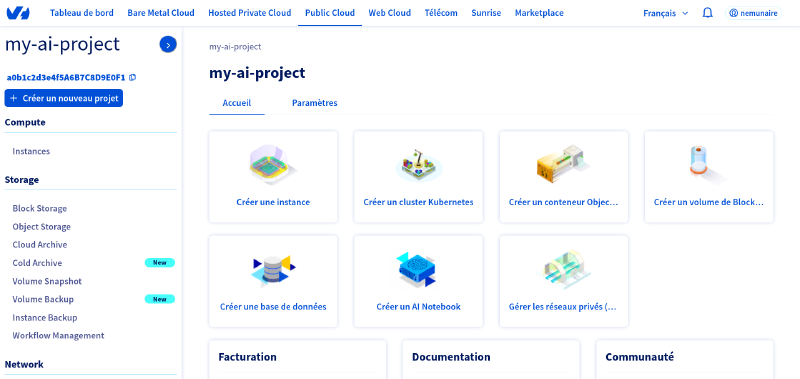800x379 pixels.
Task: Open Instance Backup sidebar link
Action: point(45,318)
